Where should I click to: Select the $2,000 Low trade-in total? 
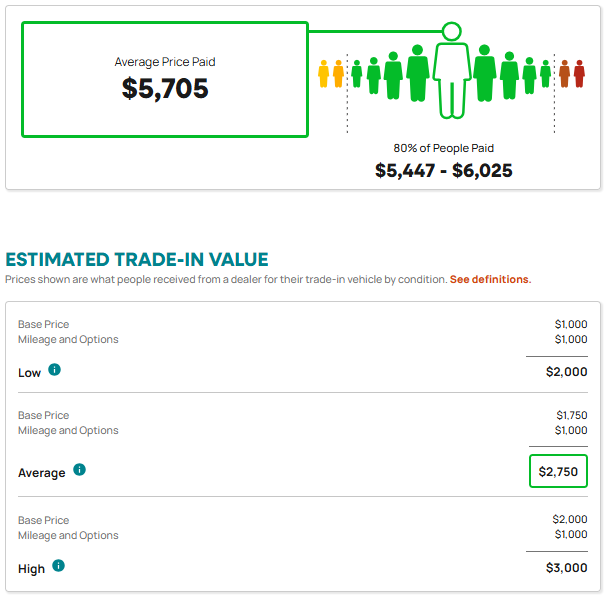[x=566, y=372]
